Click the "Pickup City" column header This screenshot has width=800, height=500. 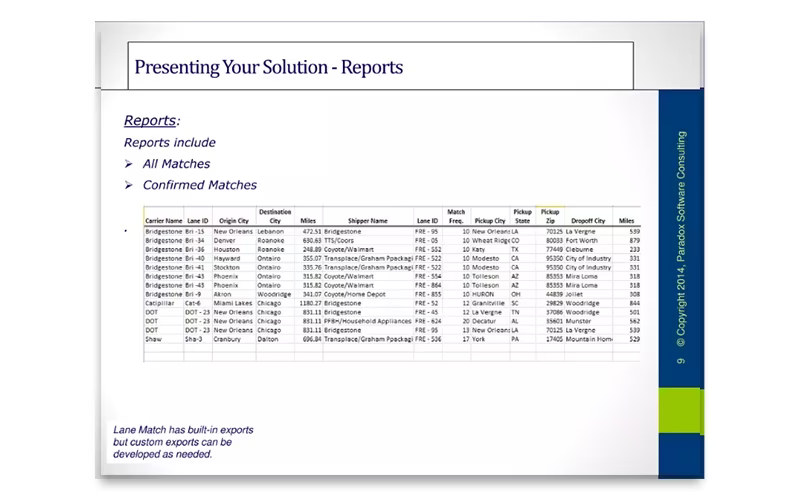pos(490,221)
